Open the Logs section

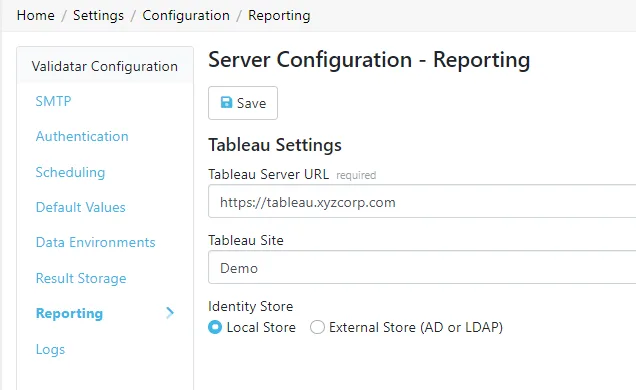pos(50,349)
